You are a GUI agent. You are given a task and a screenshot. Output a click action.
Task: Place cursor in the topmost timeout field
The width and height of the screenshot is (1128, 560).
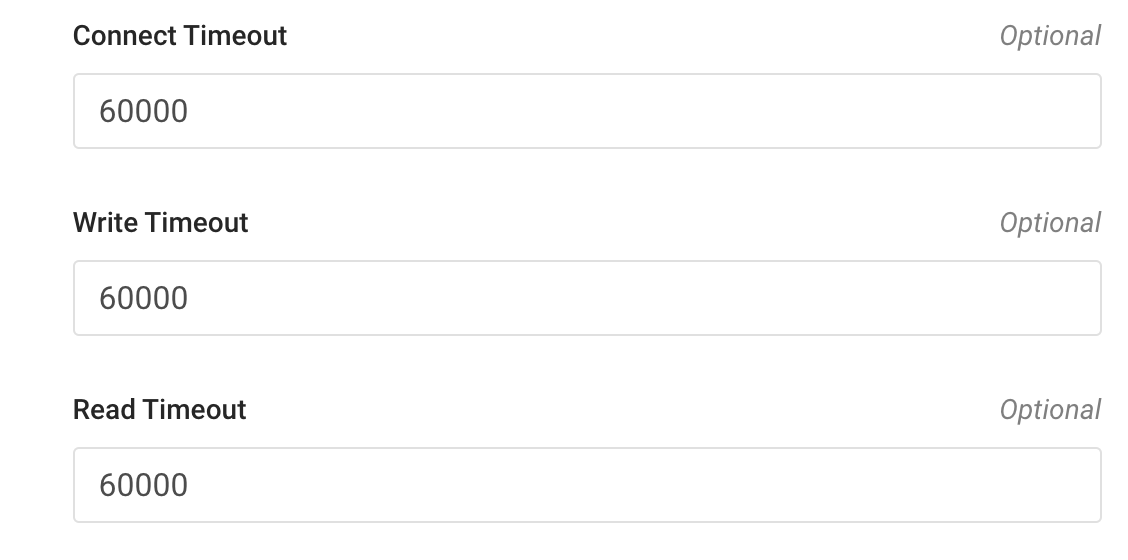[x=587, y=111]
